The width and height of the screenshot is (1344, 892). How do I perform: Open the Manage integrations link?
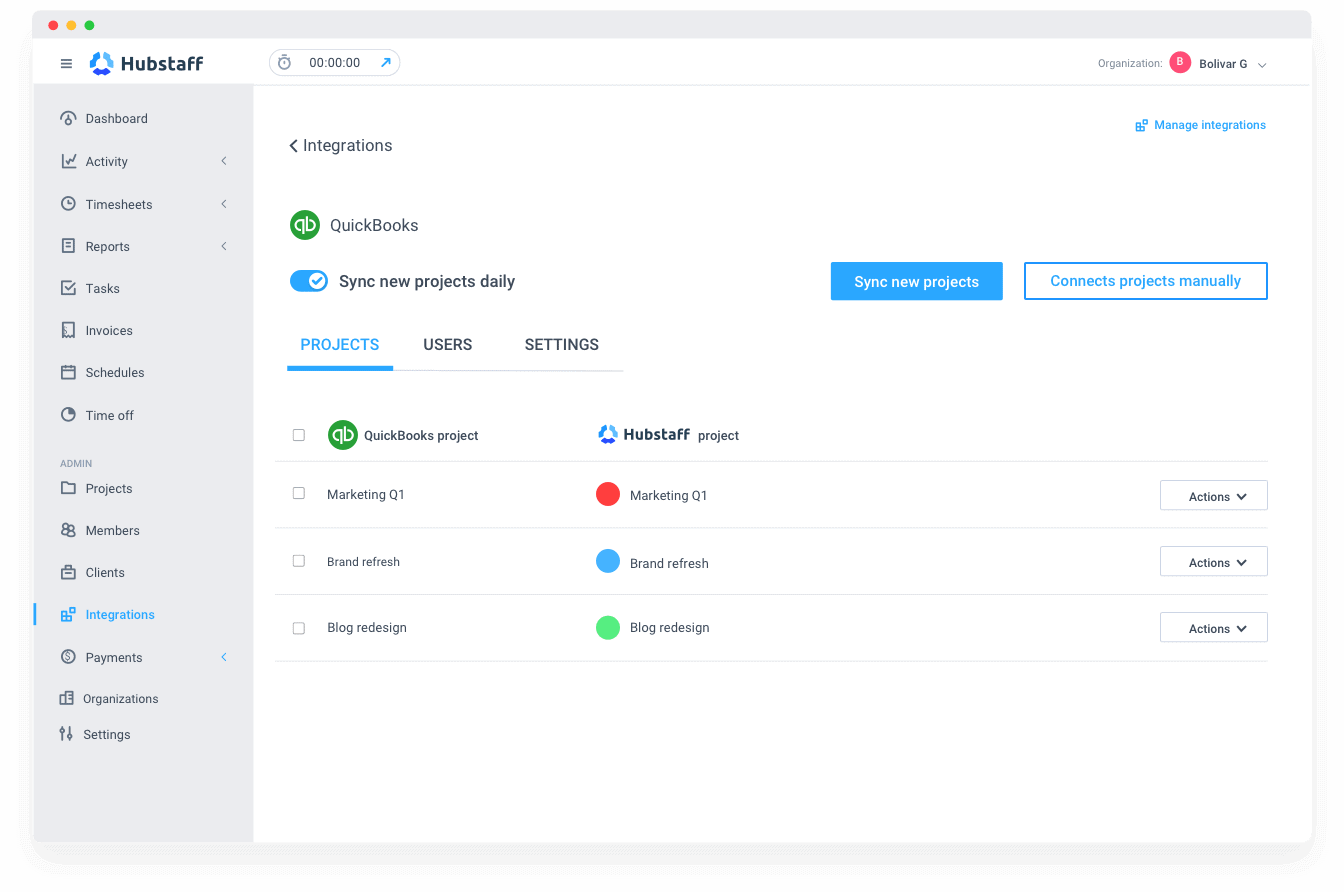click(1210, 125)
